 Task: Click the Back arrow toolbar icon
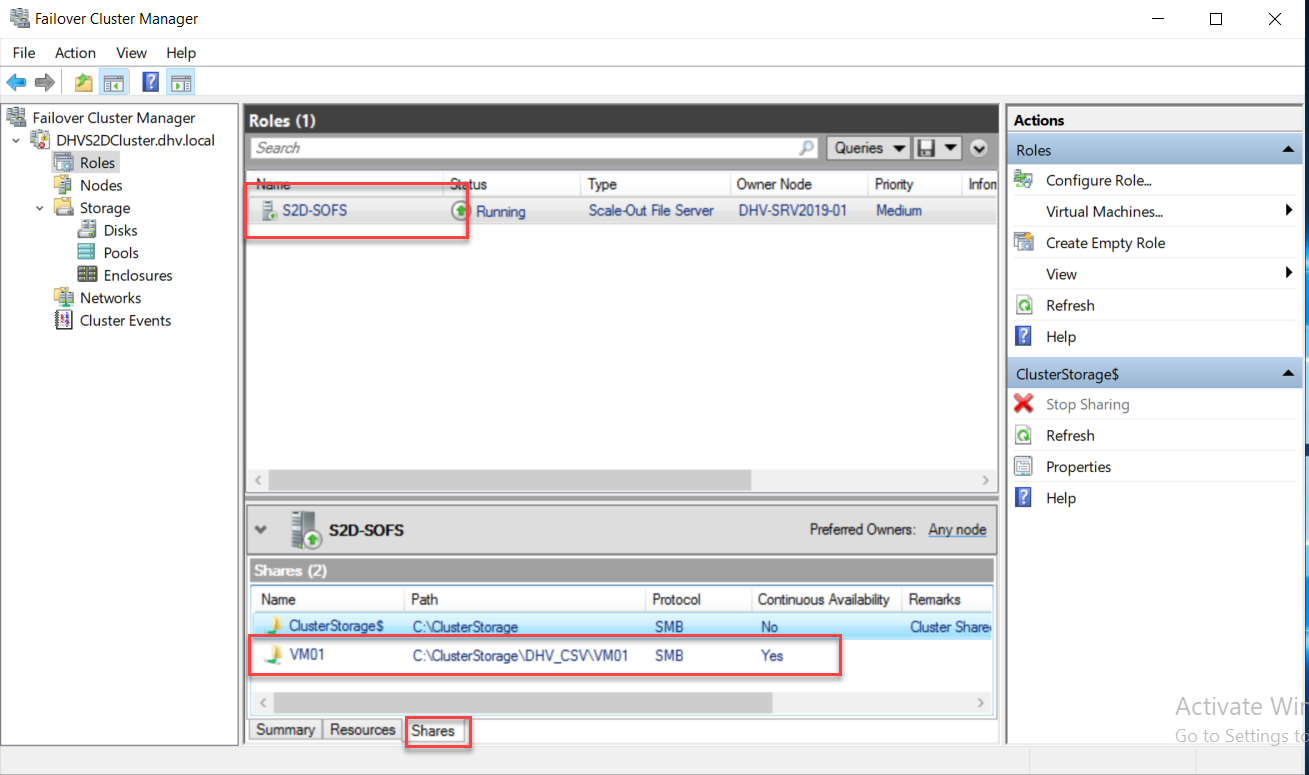(x=16, y=83)
